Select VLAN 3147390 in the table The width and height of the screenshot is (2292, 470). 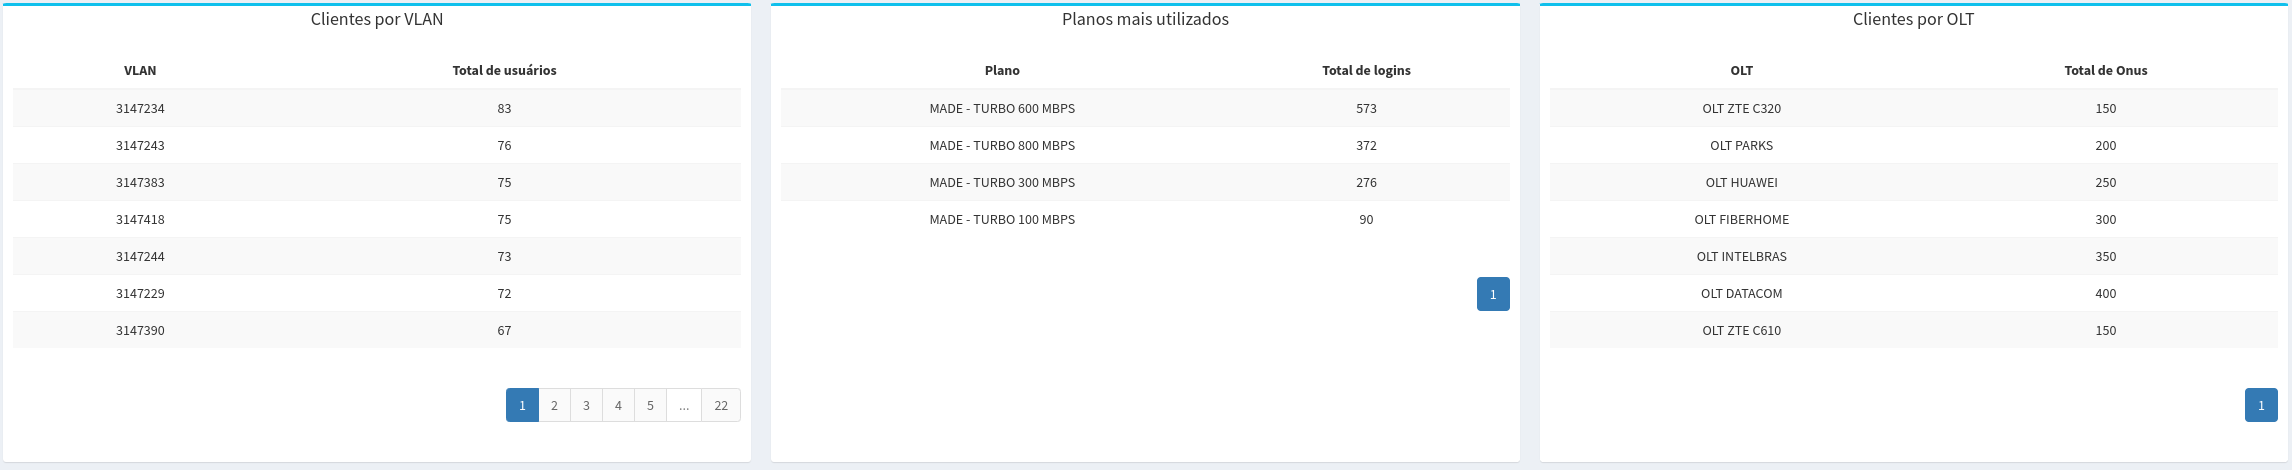pyautogui.click(x=140, y=330)
